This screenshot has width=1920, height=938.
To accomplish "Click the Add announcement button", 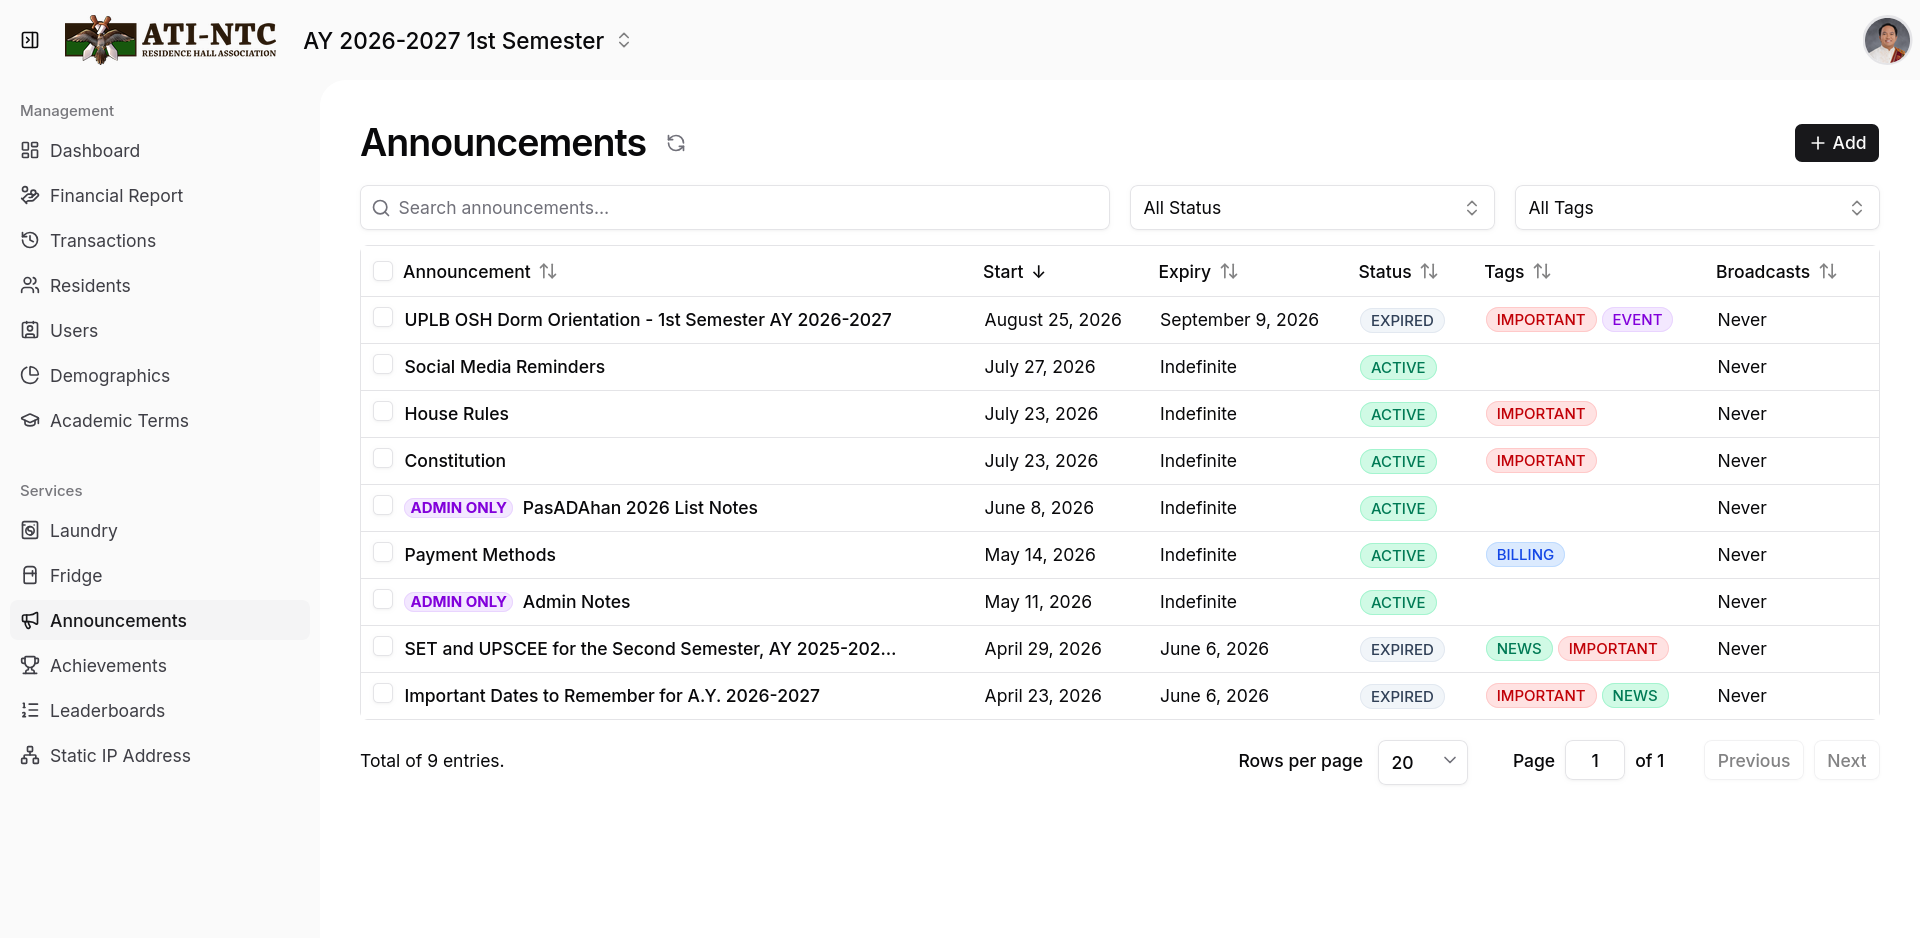I will pyautogui.click(x=1837, y=143).
